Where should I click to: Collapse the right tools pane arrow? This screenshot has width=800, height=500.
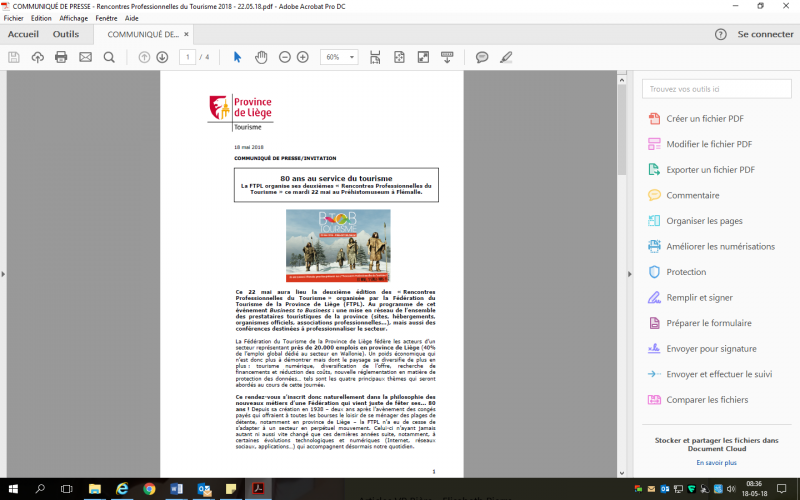pos(629,274)
